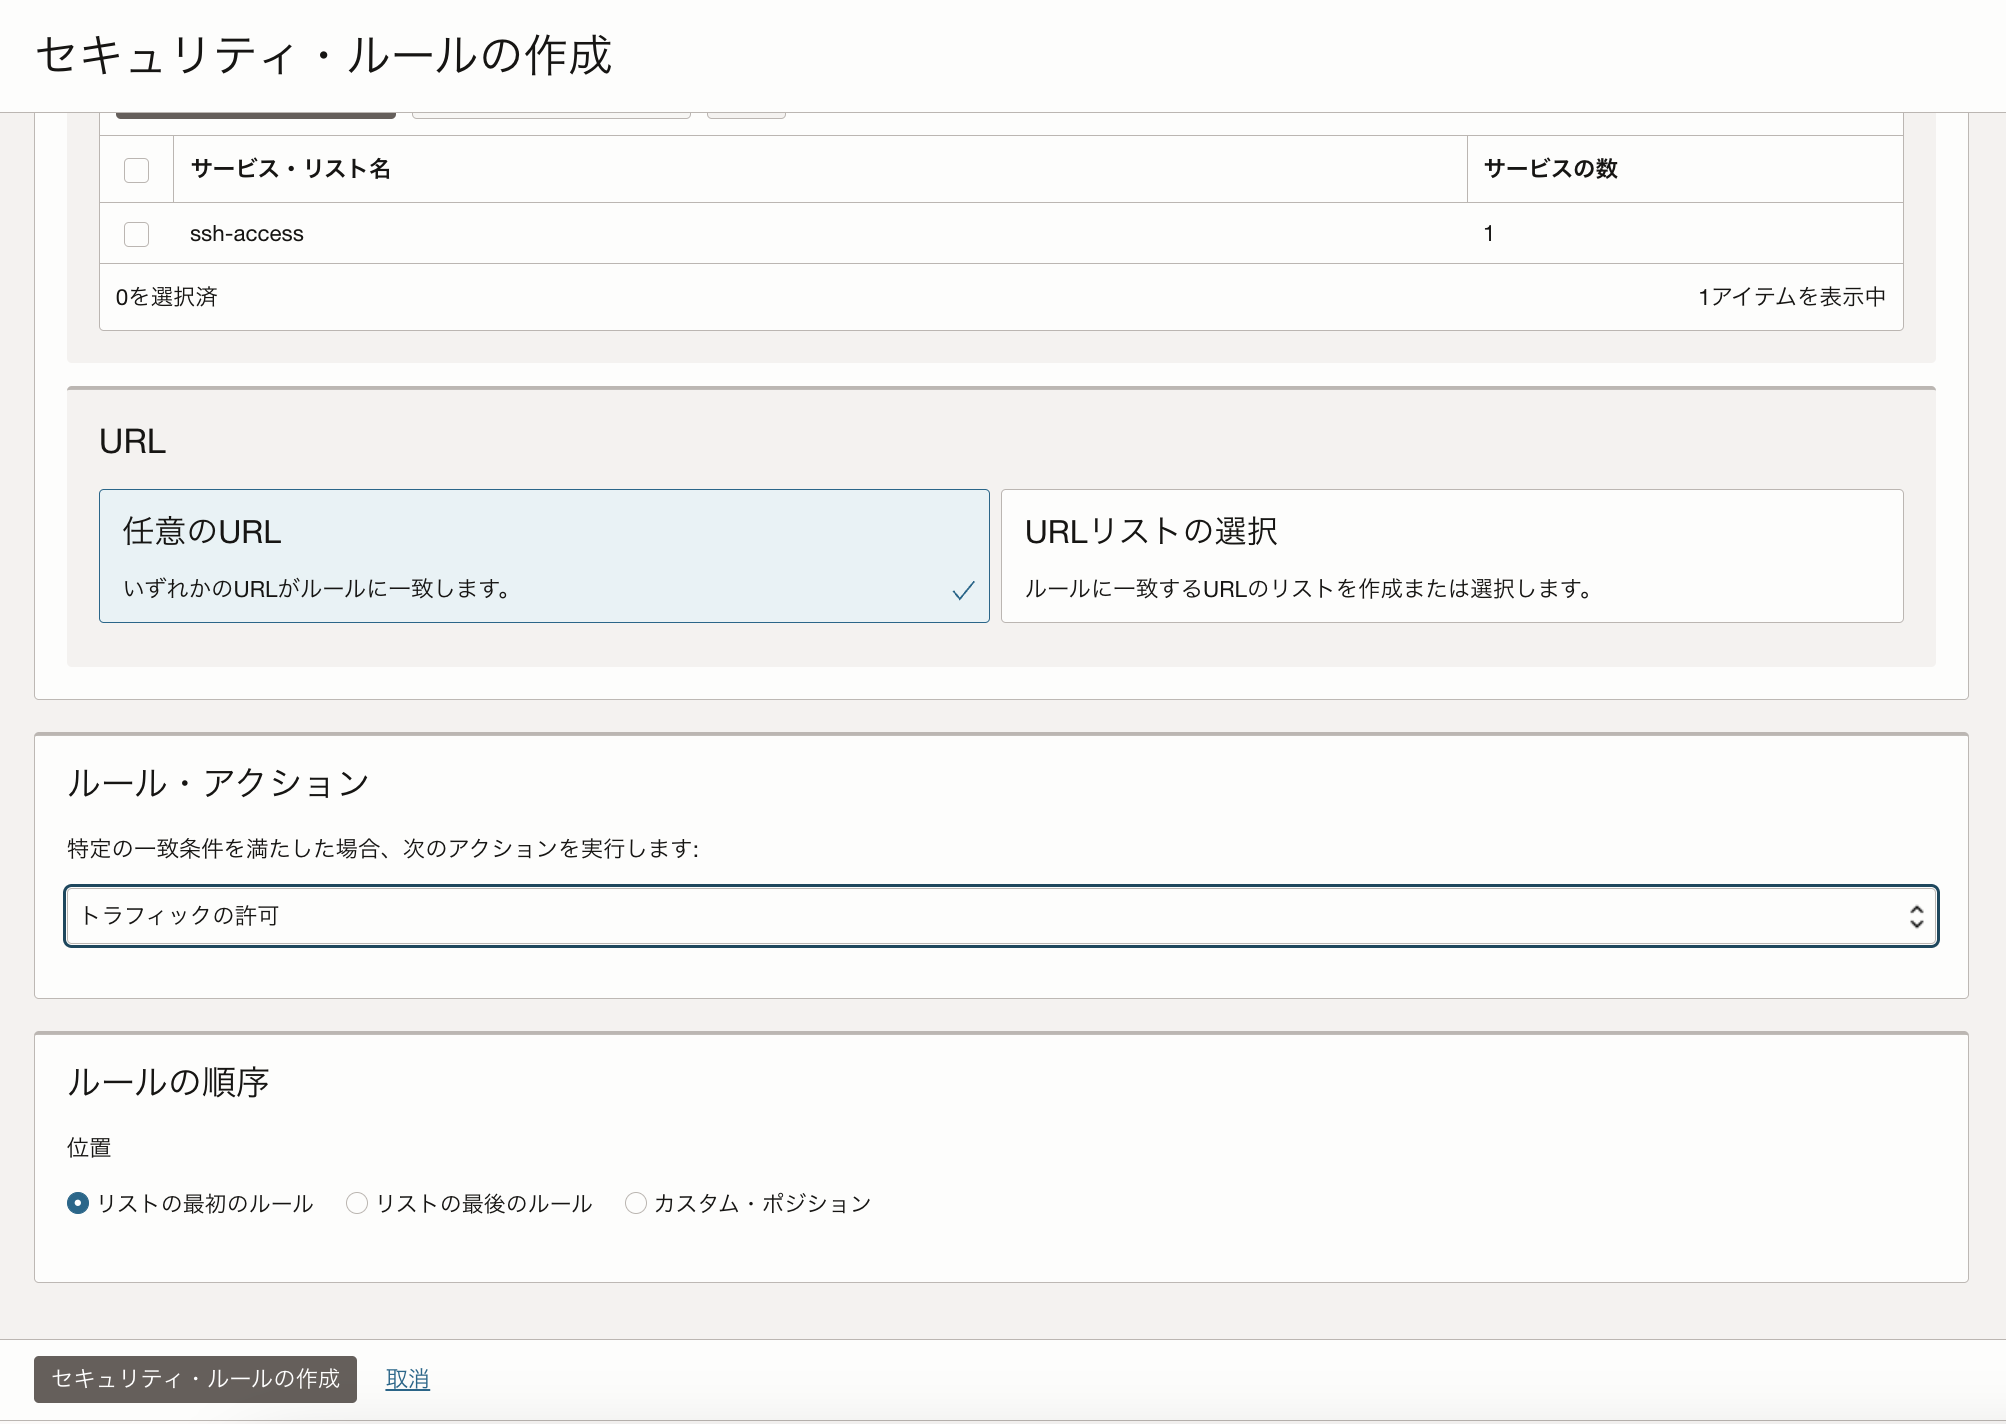Screen dimensions: 2006x1424
Task: Choose the URLリストの選択 card
Action: click(x=1451, y=556)
